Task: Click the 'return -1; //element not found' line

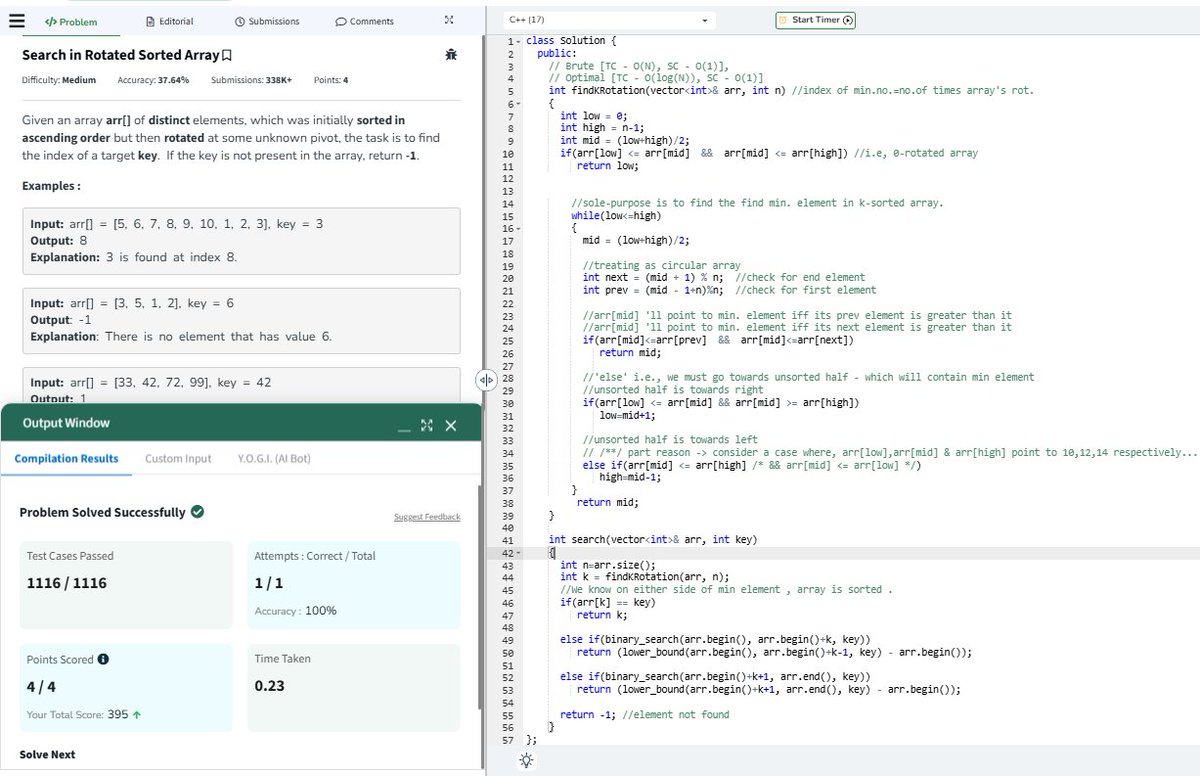Action: [x=644, y=715]
